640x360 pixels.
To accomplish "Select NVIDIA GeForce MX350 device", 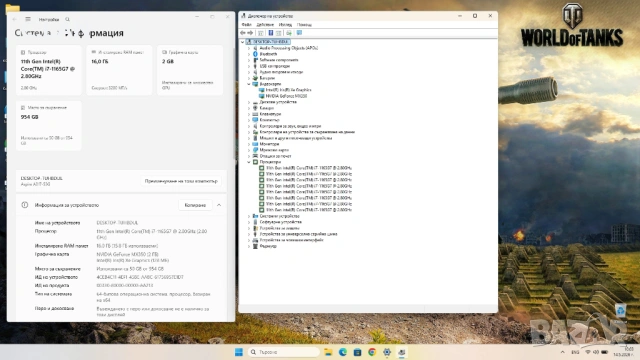I will [286, 96].
